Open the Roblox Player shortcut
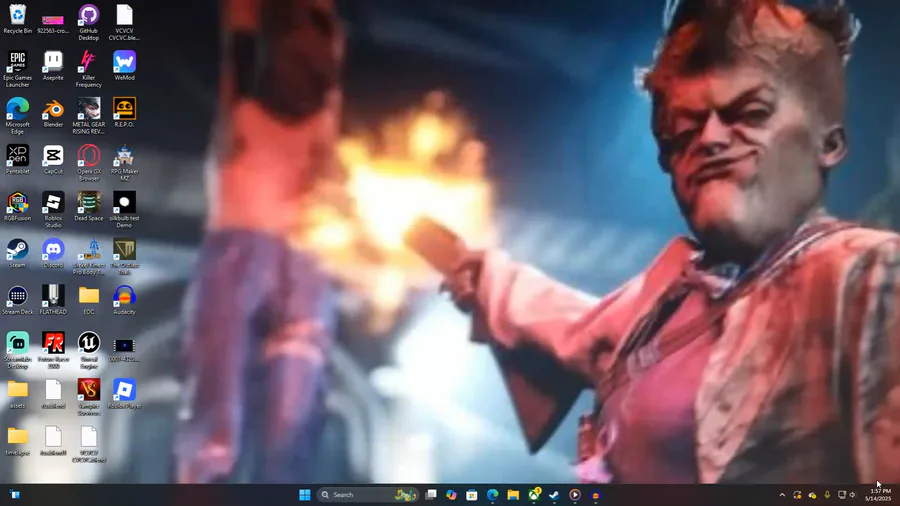900x506 pixels. coord(124,394)
